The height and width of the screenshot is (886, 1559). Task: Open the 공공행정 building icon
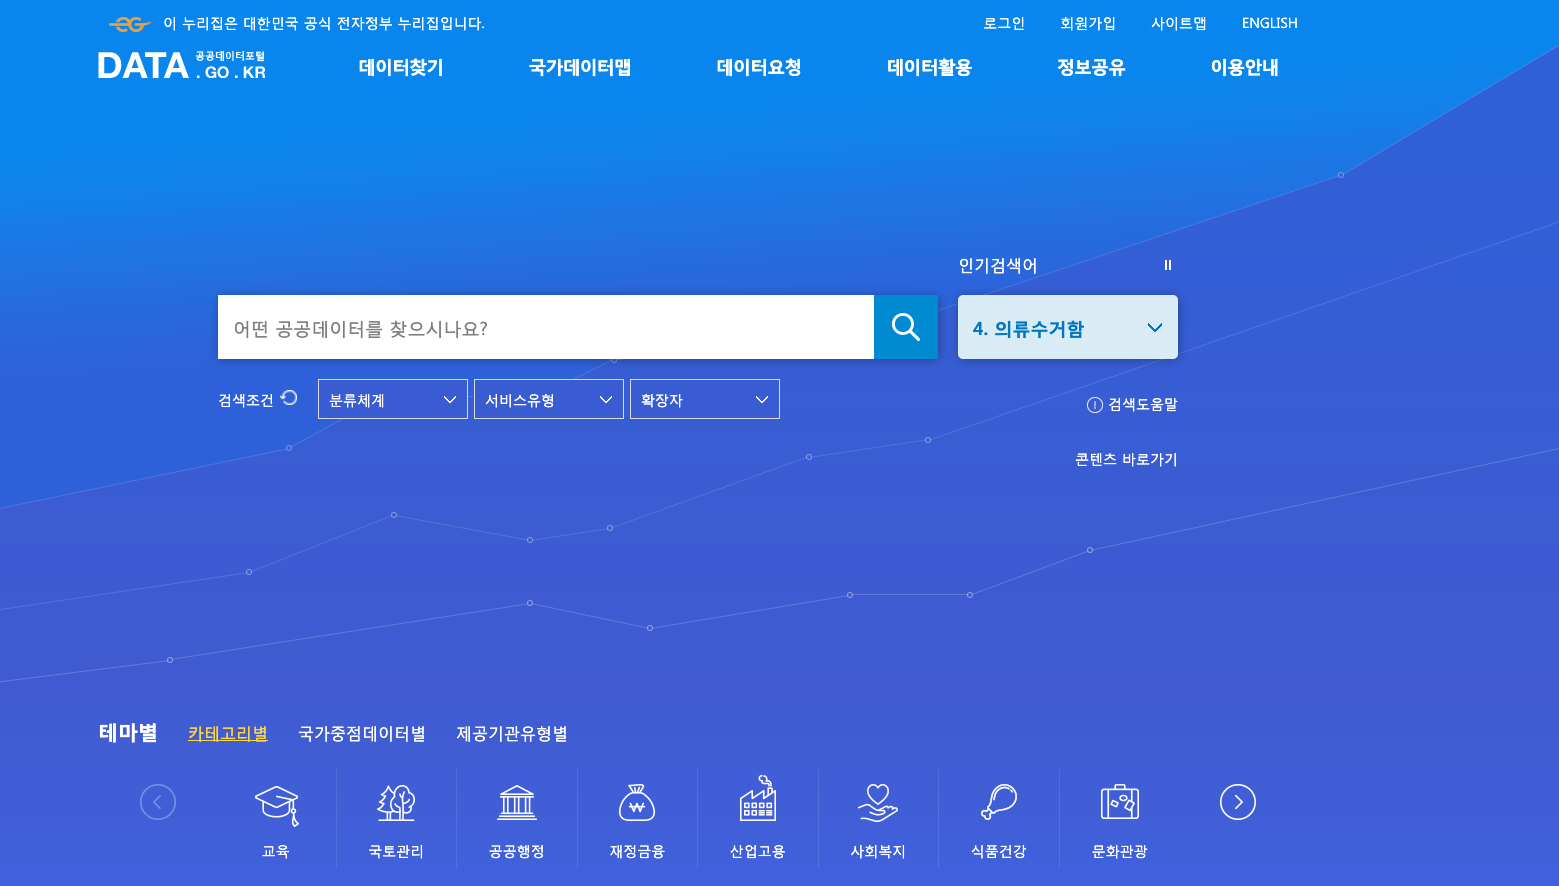click(517, 802)
